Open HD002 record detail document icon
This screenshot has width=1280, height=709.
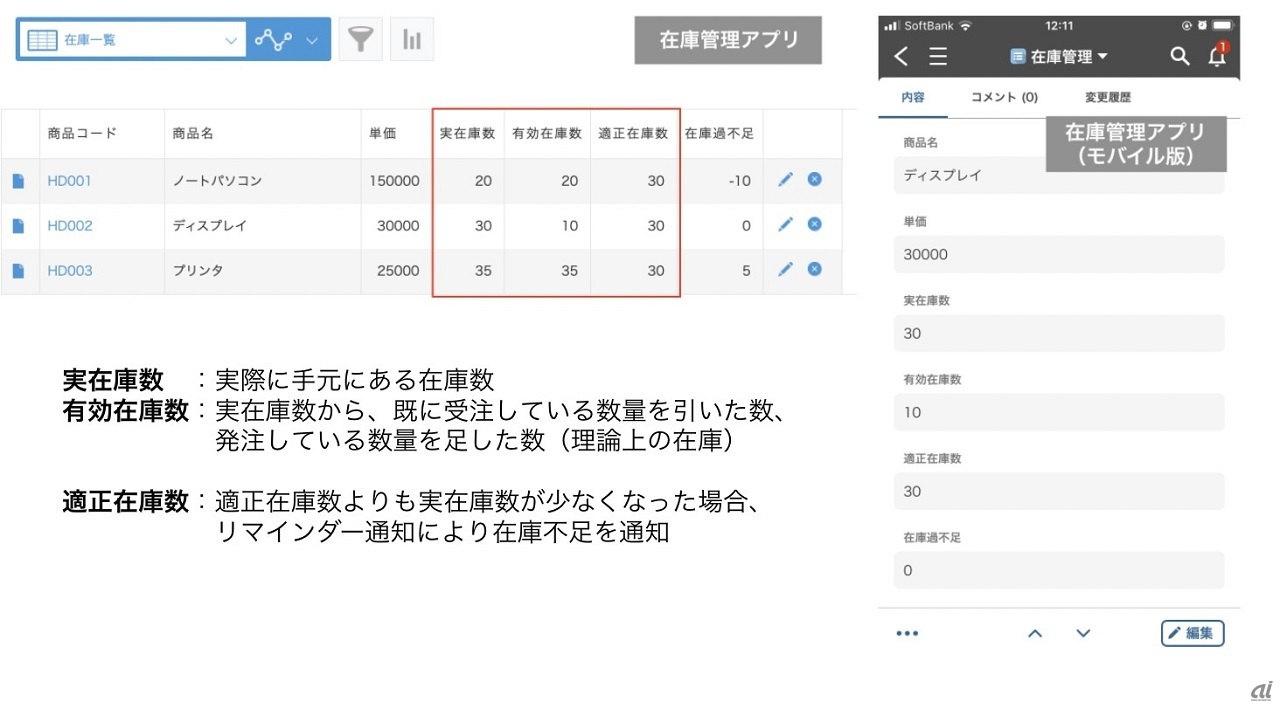pyautogui.click(x=18, y=226)
